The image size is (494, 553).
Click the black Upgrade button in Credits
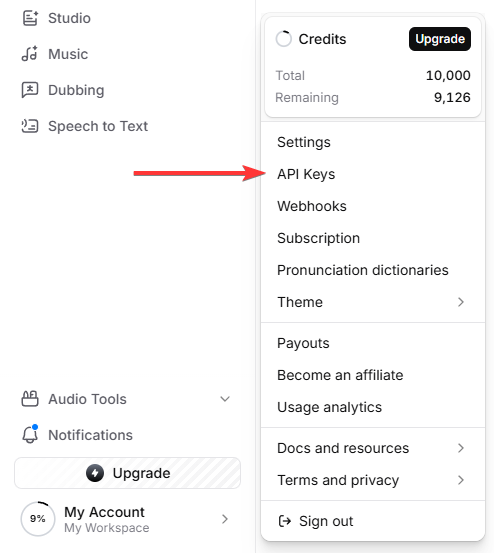coord(440,39)
